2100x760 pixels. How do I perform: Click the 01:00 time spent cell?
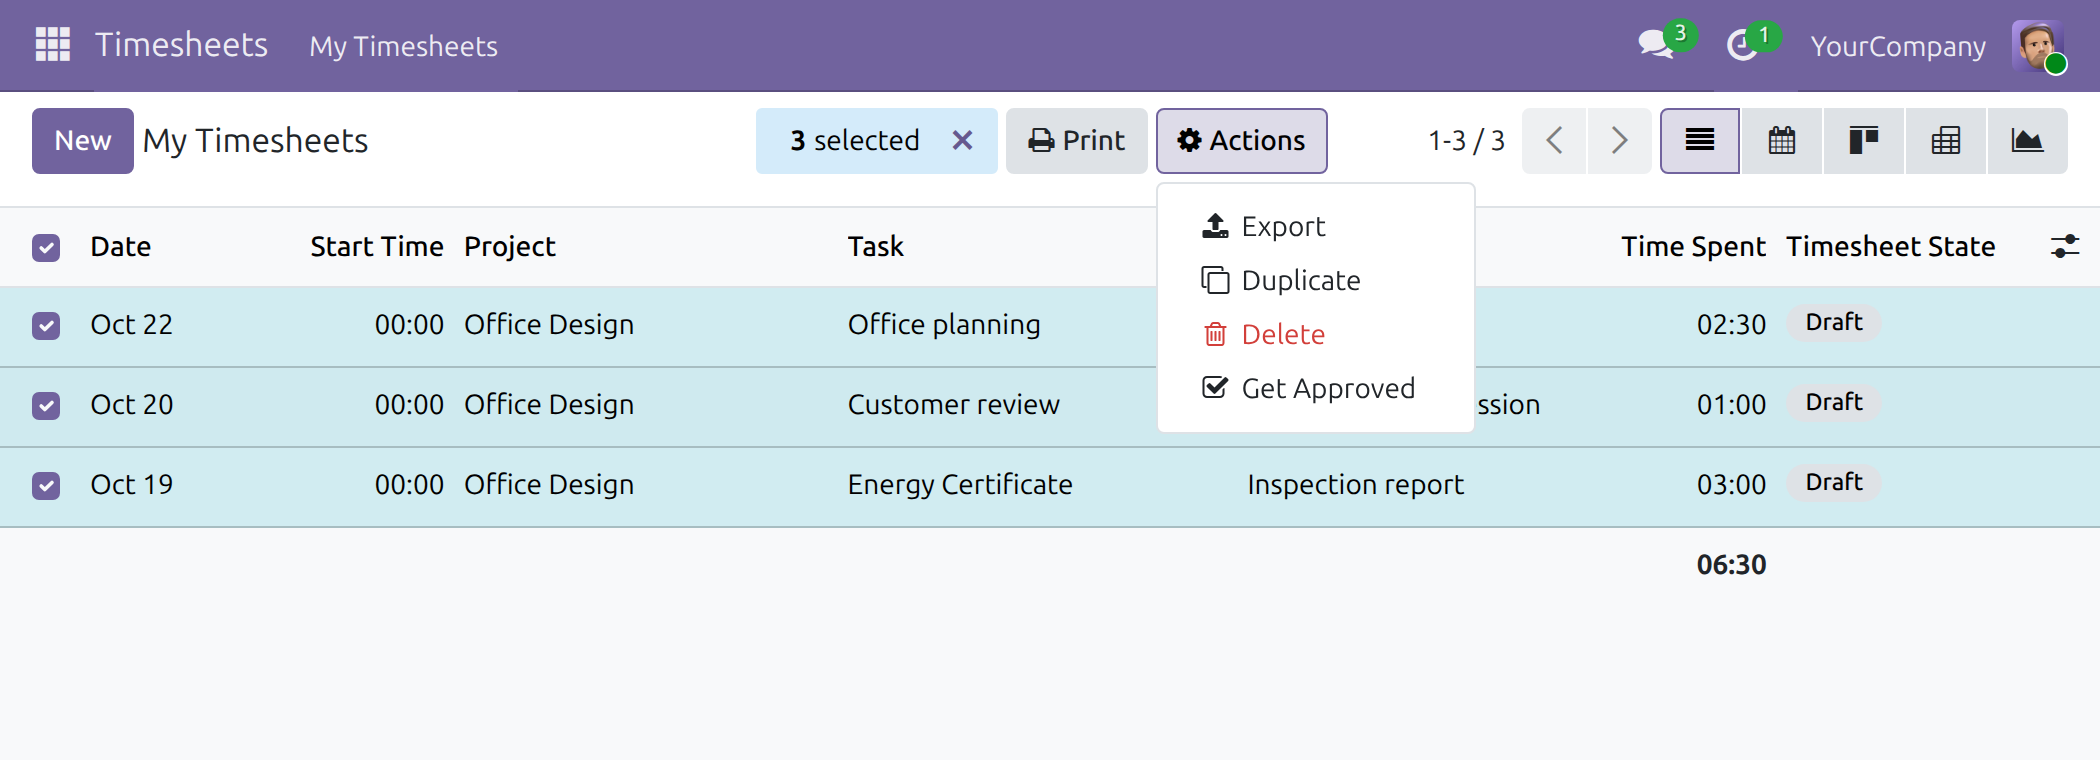pos(1731,405)
